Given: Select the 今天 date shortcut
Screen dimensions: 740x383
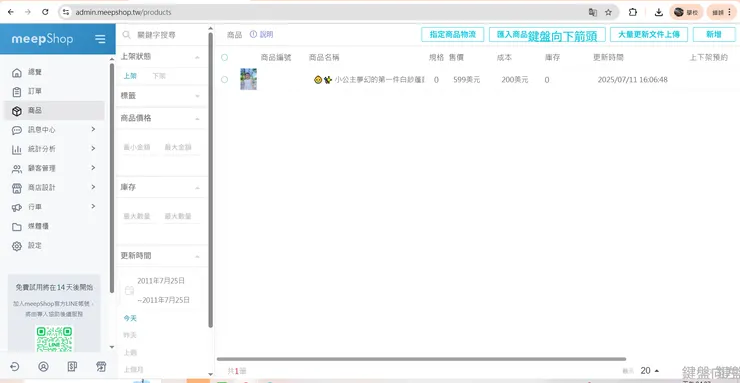Looking at the screenshot, I should coord(130,318).
